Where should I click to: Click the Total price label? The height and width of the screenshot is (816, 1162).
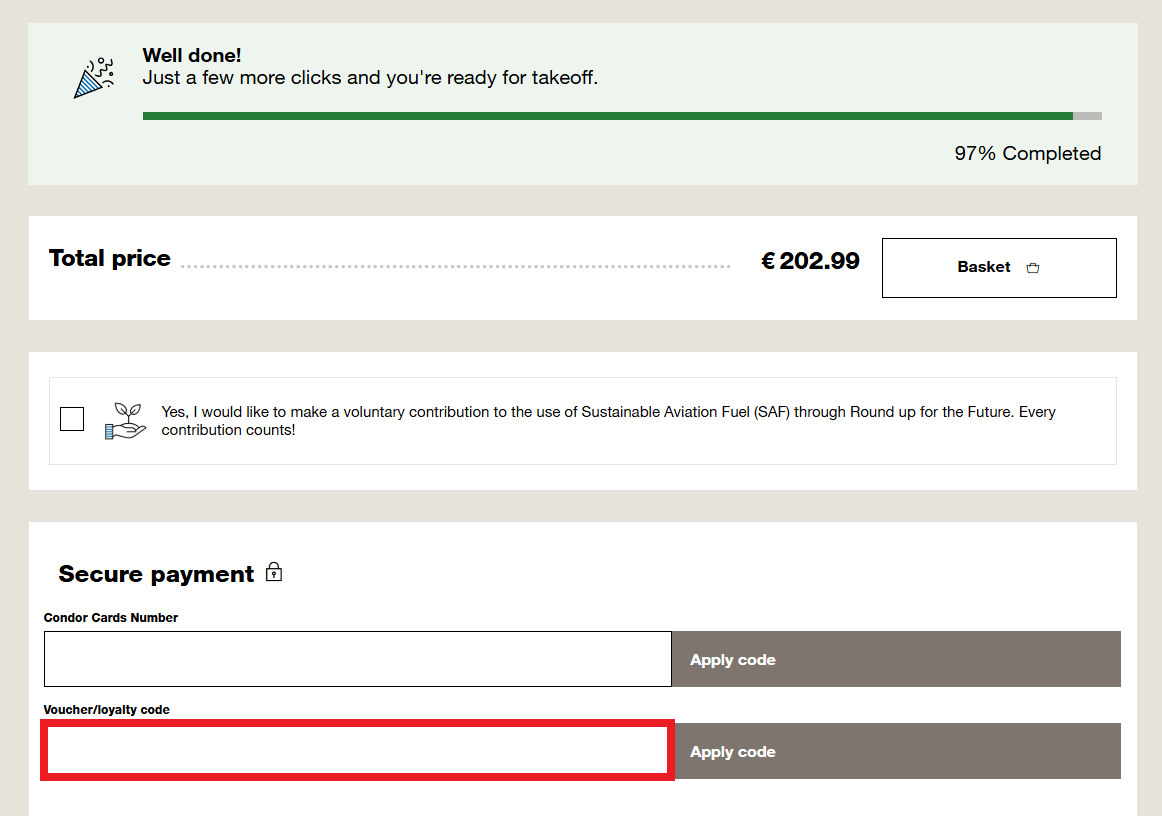pyautogui.click(x=109, y=258)
